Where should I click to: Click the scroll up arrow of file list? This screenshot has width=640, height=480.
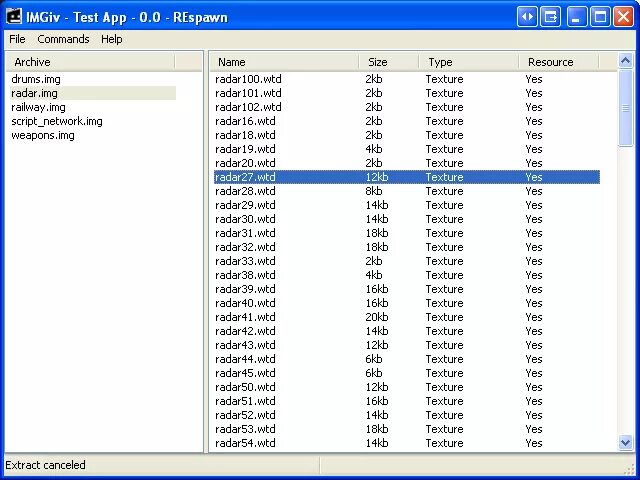[625, 61]
